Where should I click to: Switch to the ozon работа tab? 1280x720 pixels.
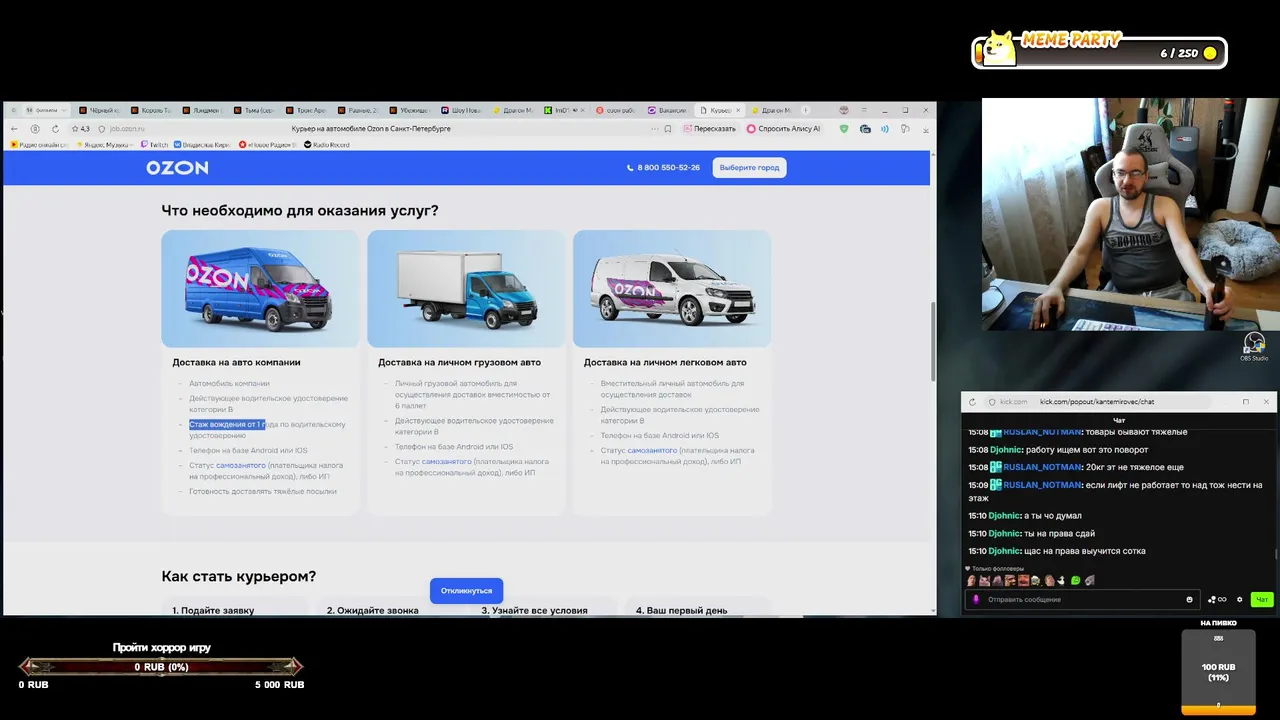click(615, 110)
